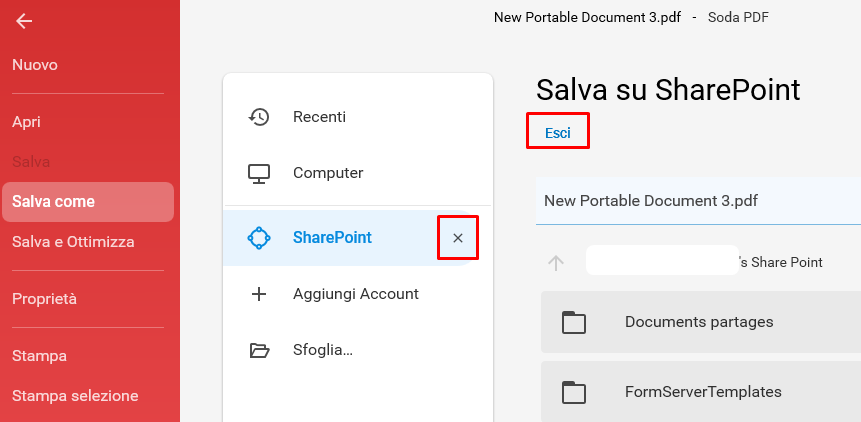Click the Share Point breadcrumb path
Screen dimensions: 861x422
tap(705, 262)
